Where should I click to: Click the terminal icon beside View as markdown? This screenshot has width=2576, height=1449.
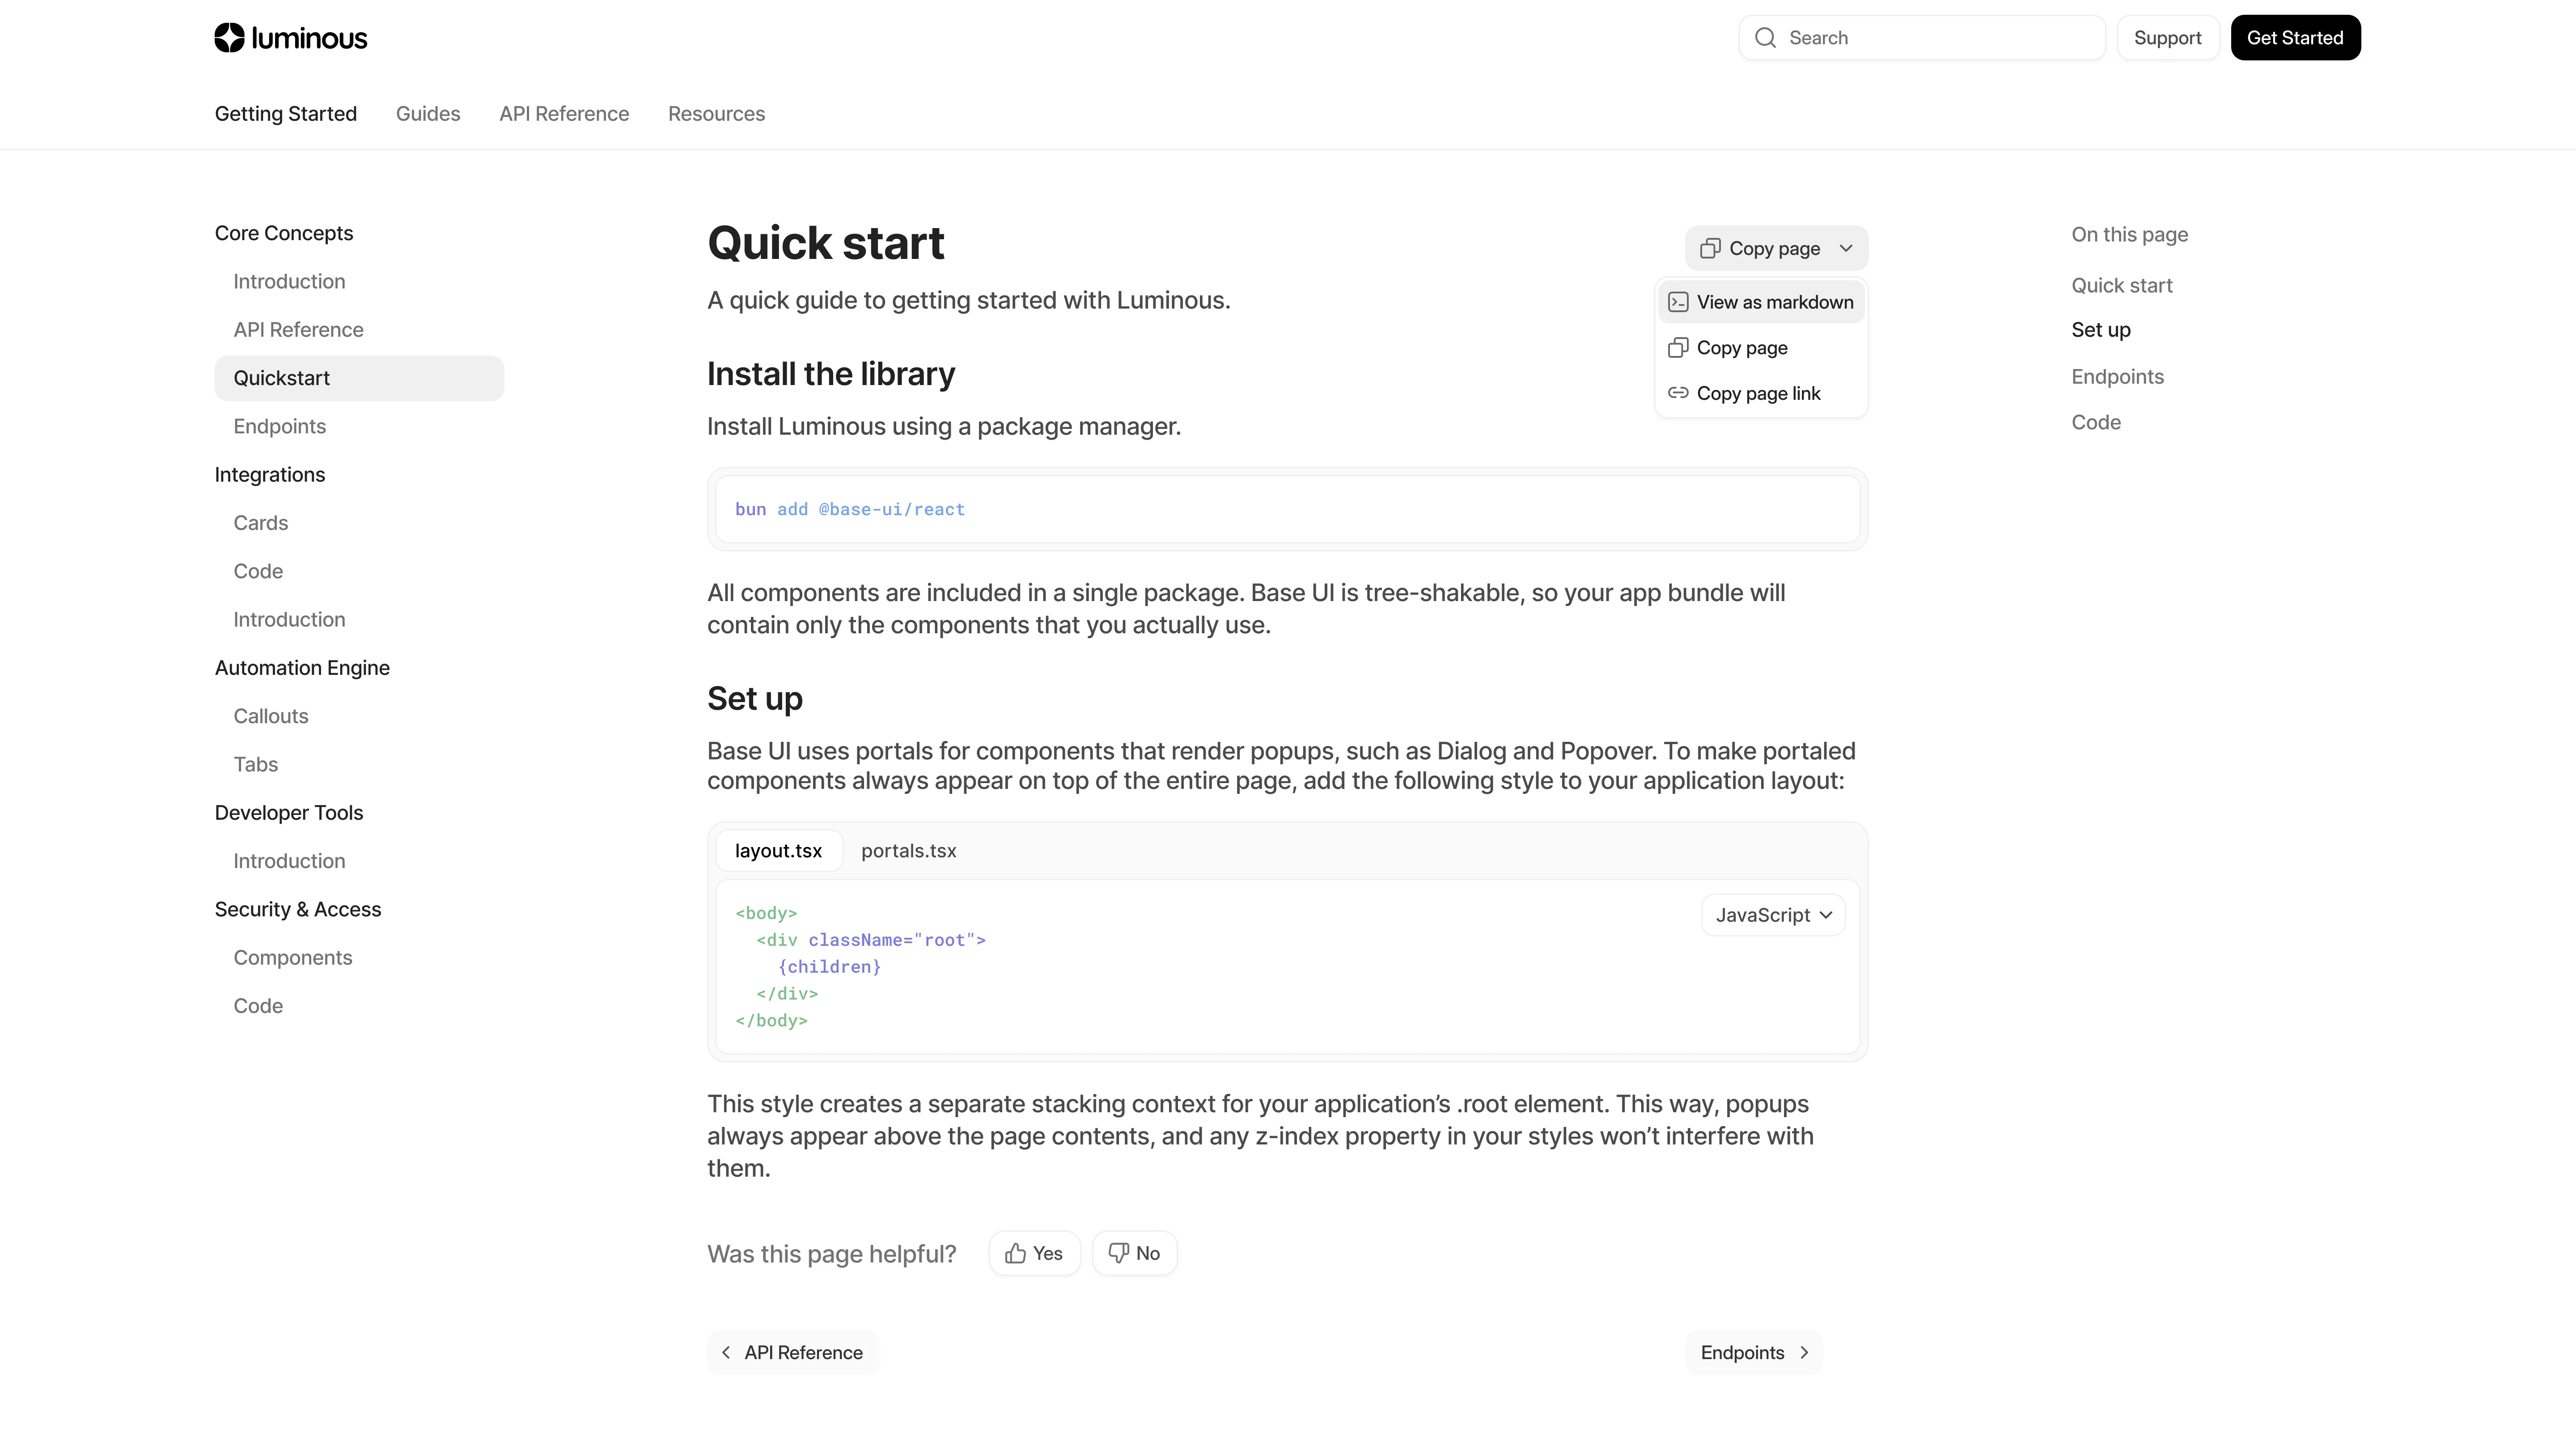1678,302
